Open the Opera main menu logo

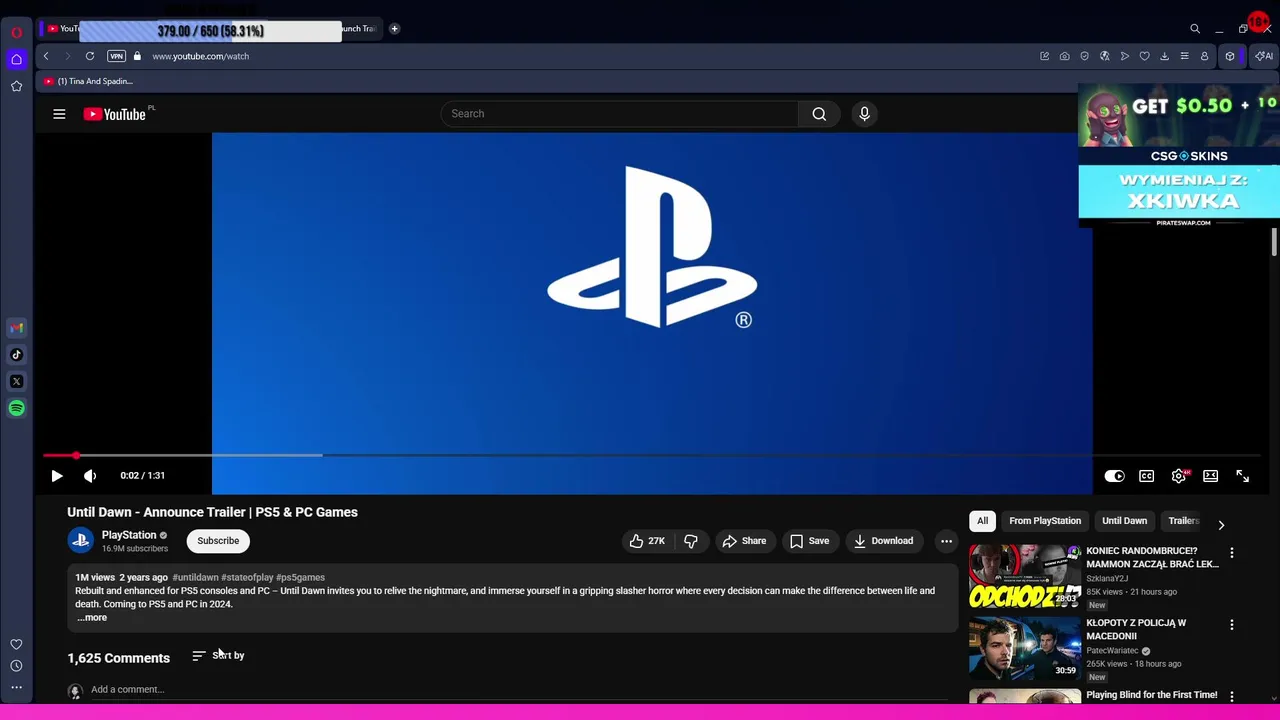tap(16, 32)
